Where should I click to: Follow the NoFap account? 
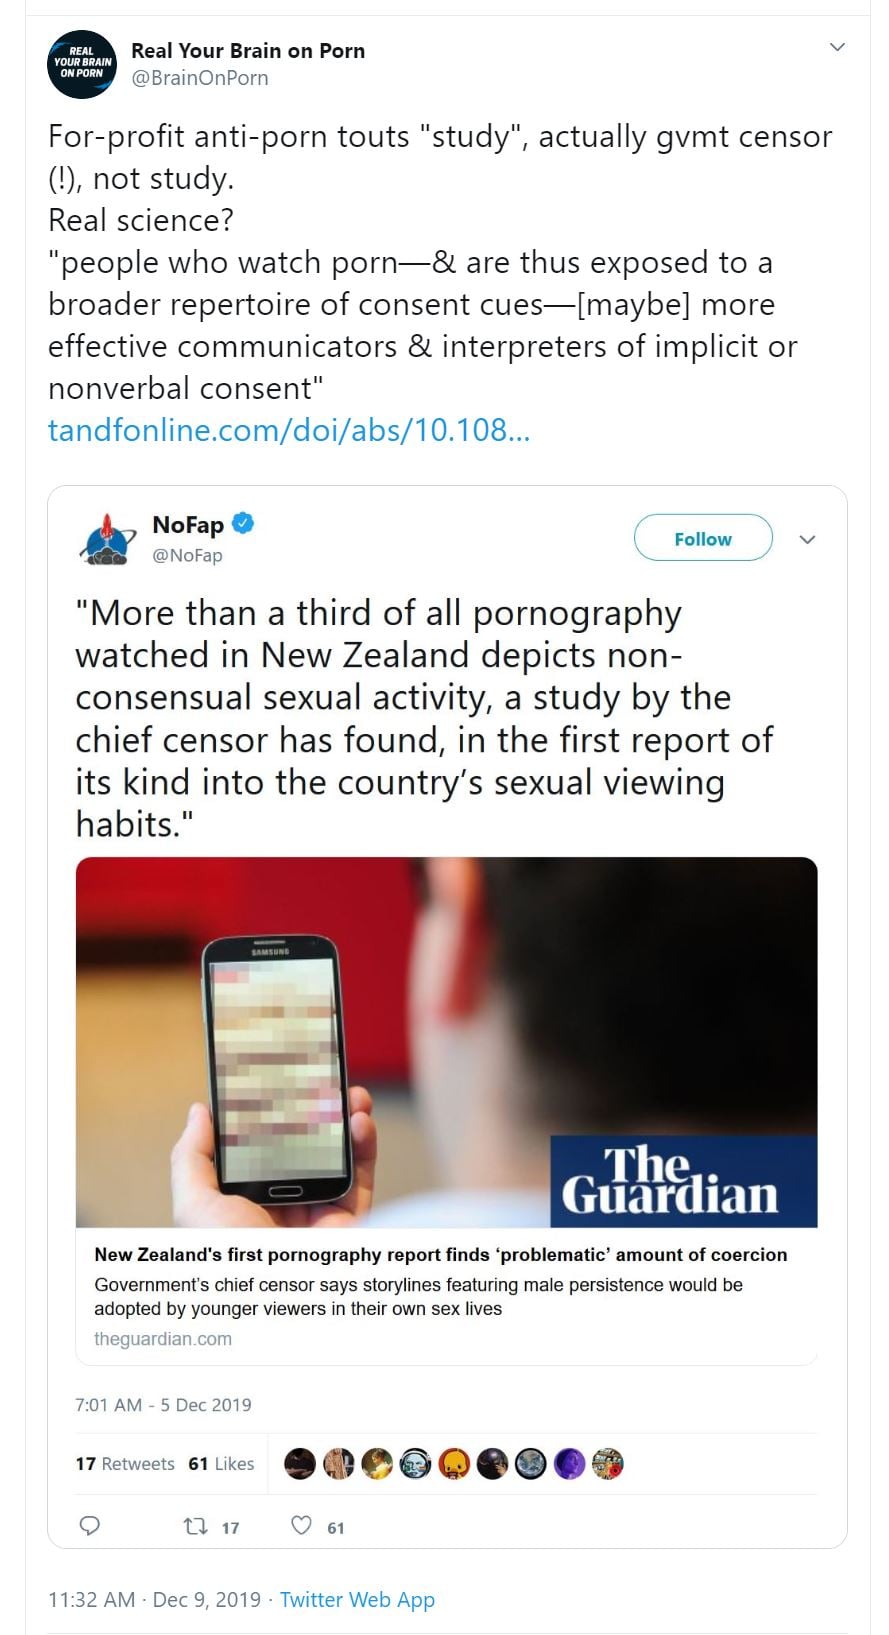point(703,539)
